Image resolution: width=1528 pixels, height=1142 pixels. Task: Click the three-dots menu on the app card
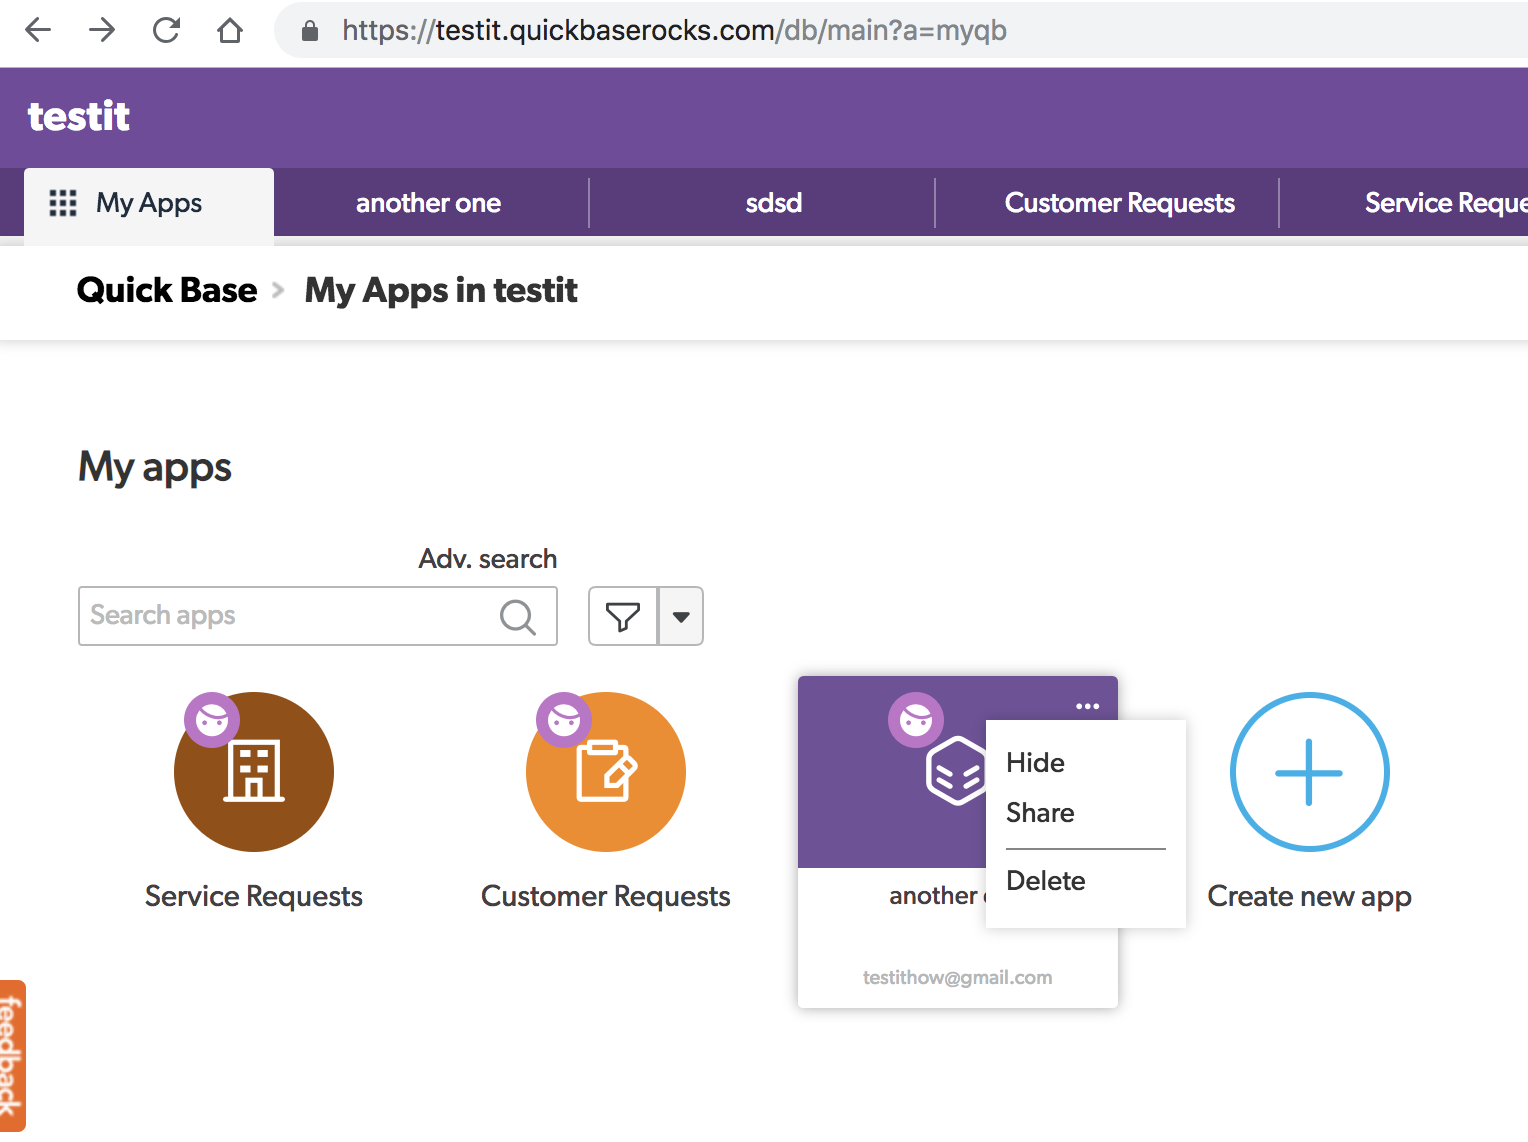1088,706
